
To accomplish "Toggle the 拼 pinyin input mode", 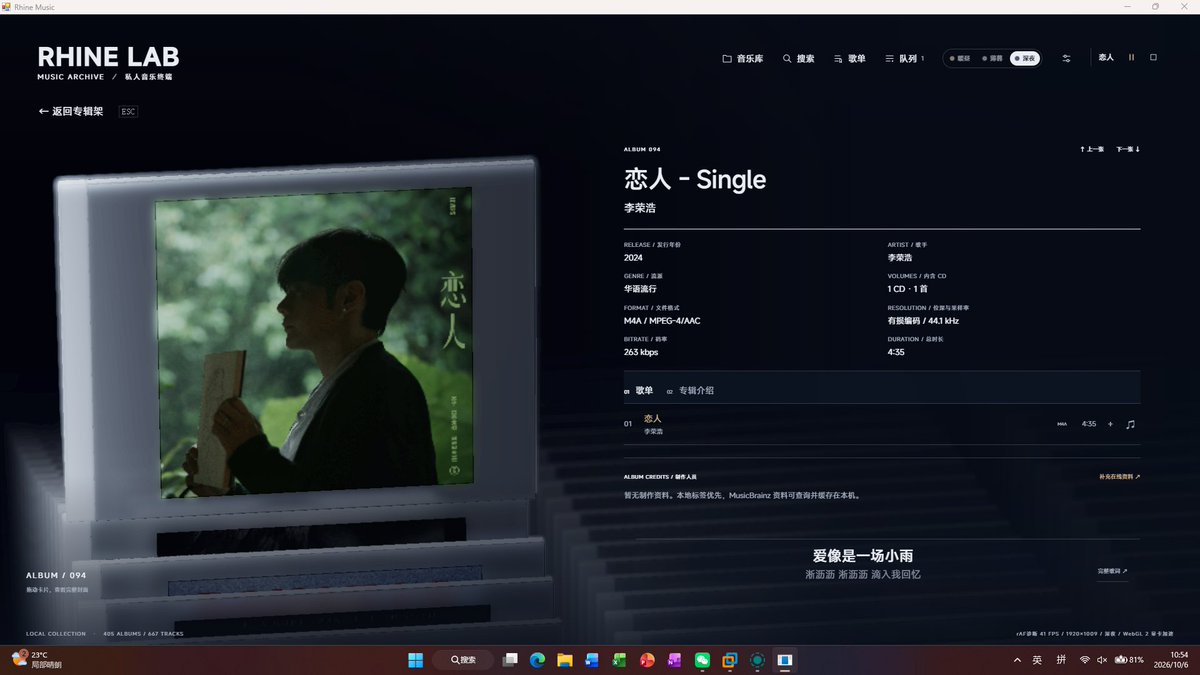I will 1061,660.
